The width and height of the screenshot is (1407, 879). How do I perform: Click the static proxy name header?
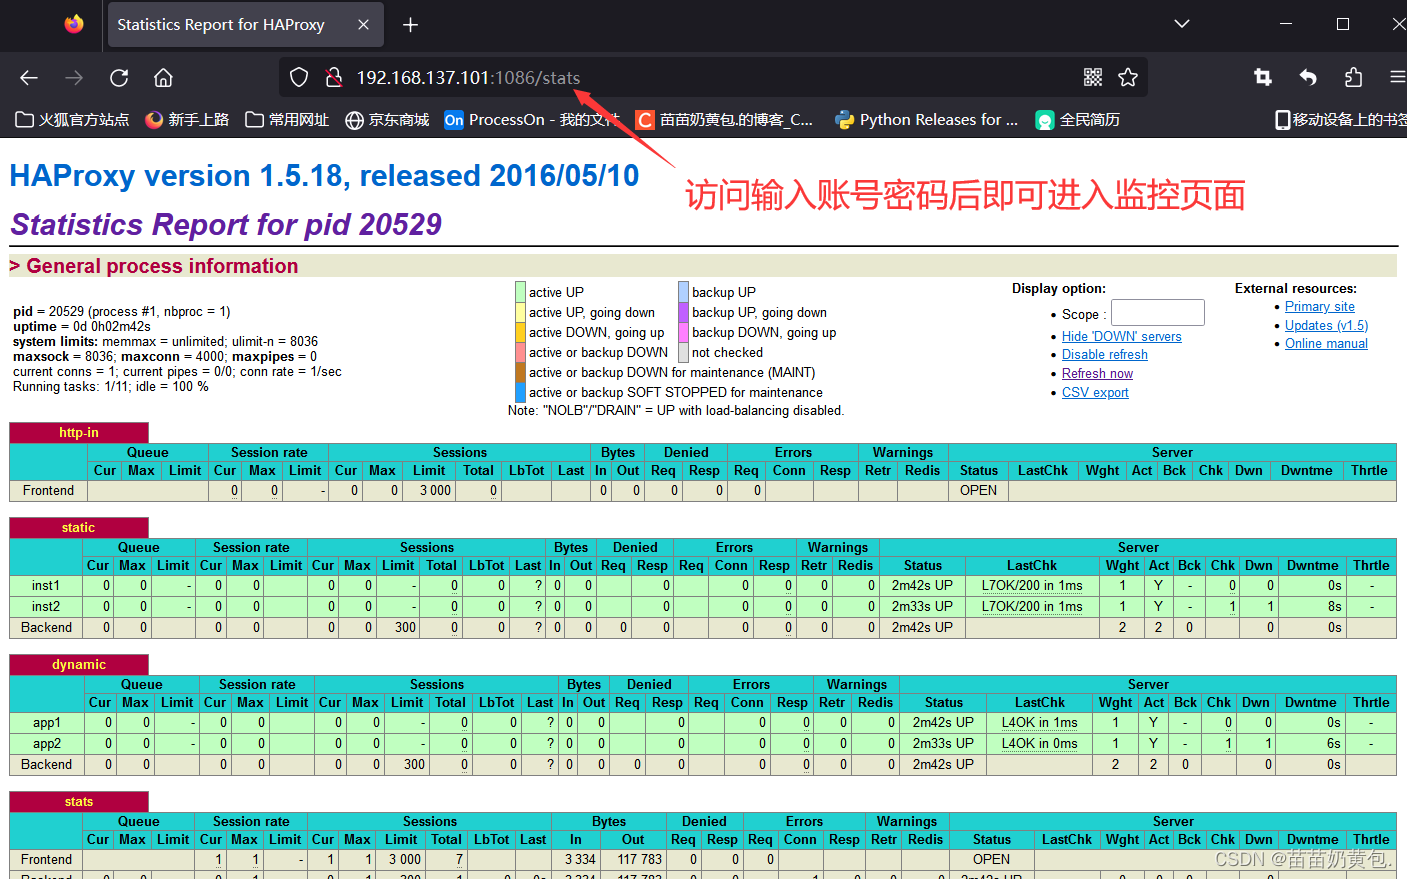click(79, 528)
